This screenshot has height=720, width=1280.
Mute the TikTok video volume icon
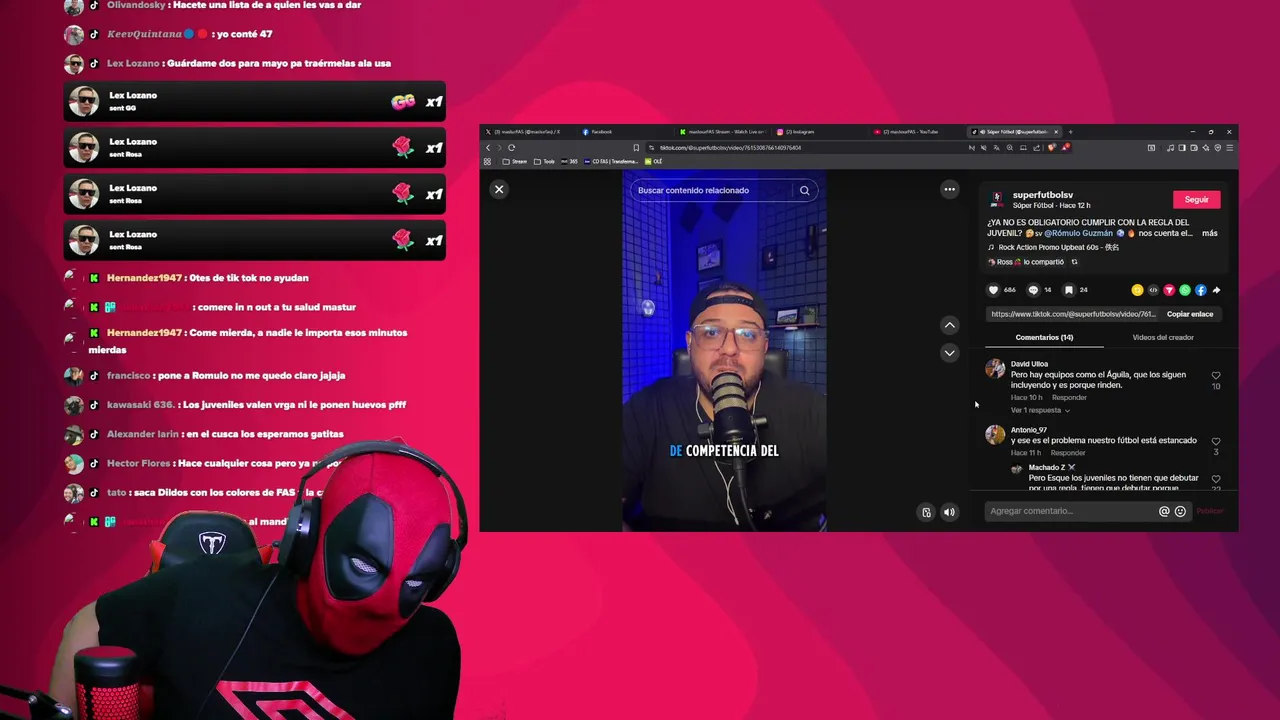pyautogui.click(x=949, y=512)
